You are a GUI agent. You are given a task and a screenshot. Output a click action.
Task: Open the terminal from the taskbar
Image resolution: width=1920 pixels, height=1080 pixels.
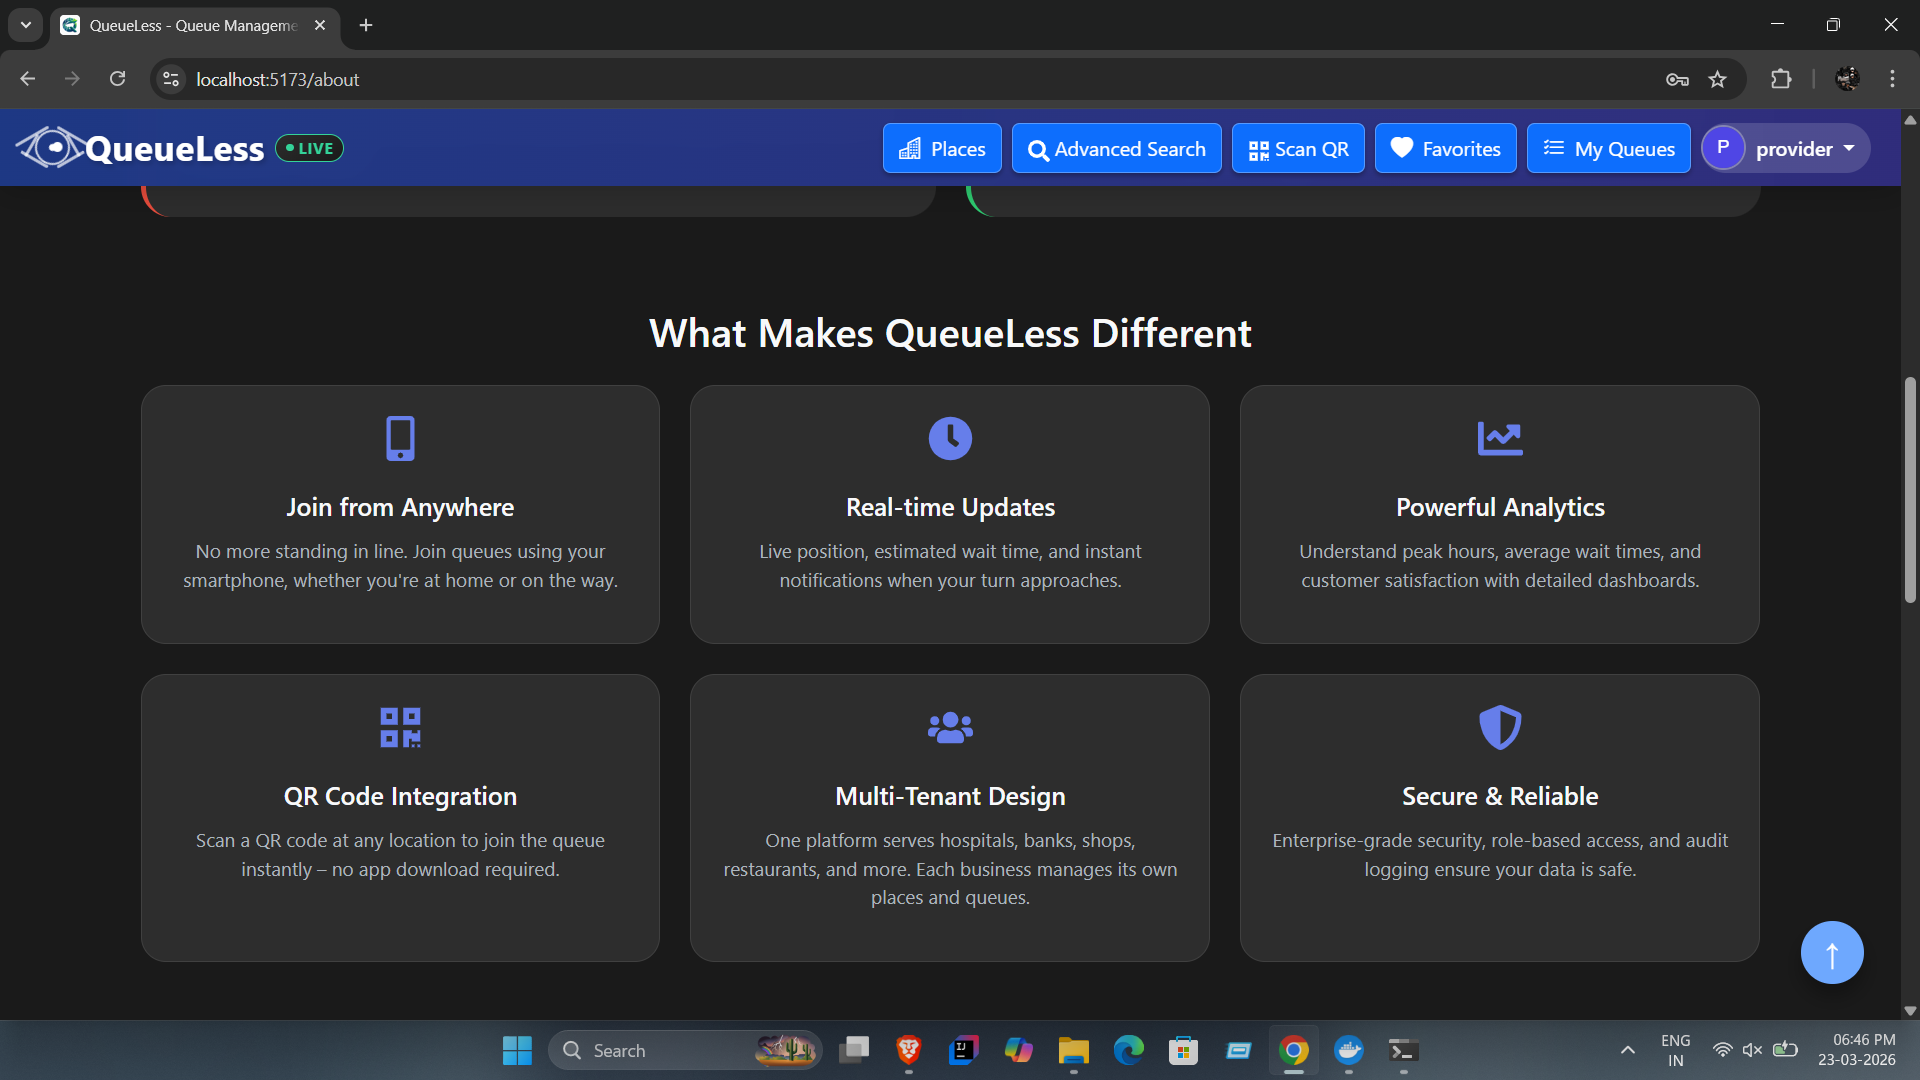click(x=1403, y=1050)
